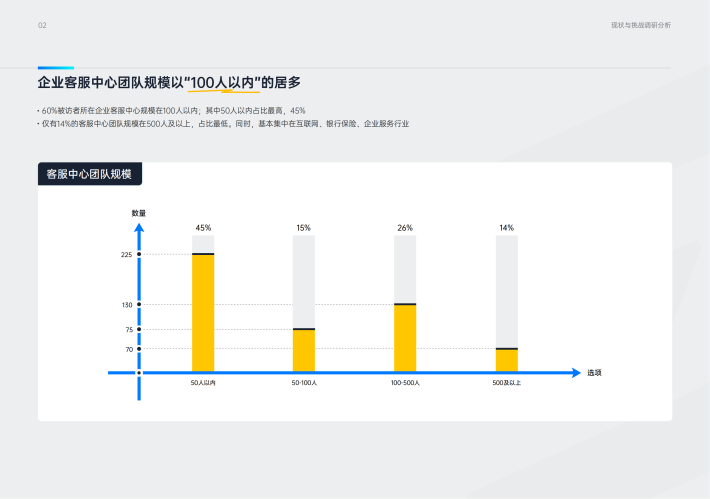Click the y-axis upward arrowhead
The image size is (710, 499).
point(139,228)
